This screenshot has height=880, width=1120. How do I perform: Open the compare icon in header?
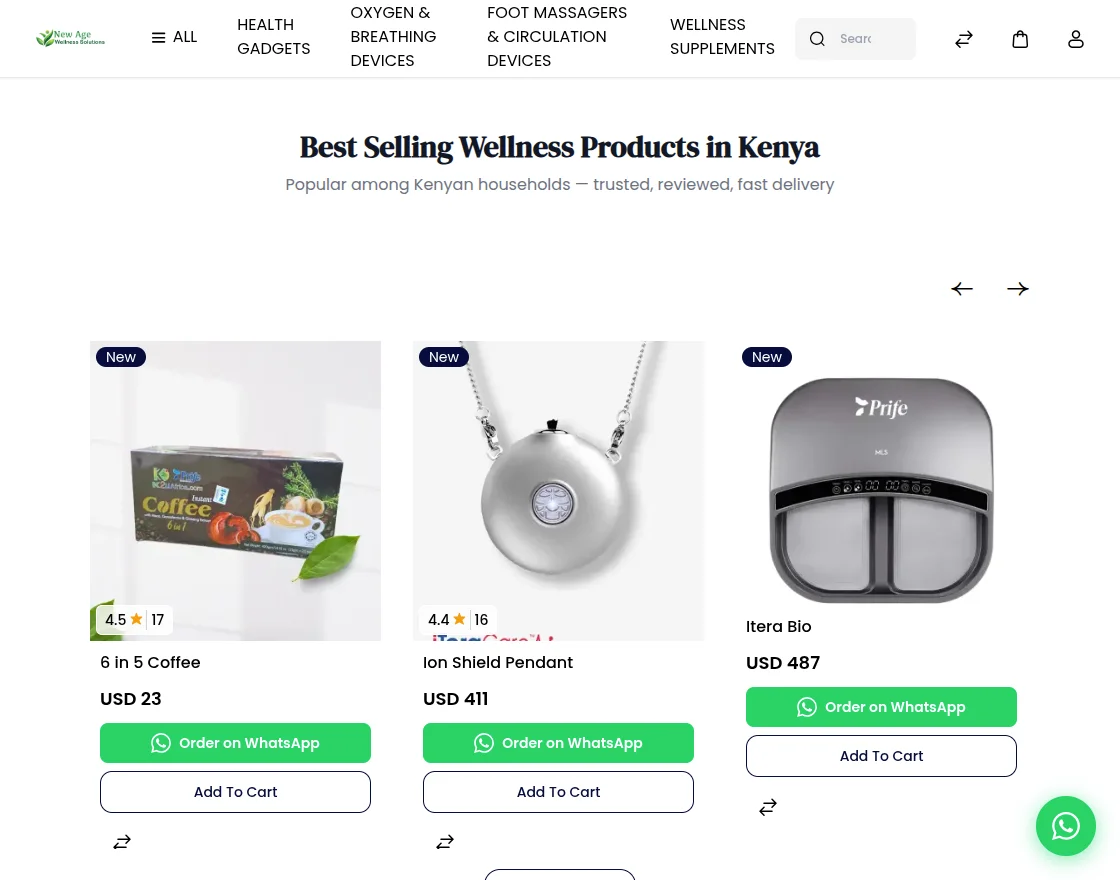(964, 39)
